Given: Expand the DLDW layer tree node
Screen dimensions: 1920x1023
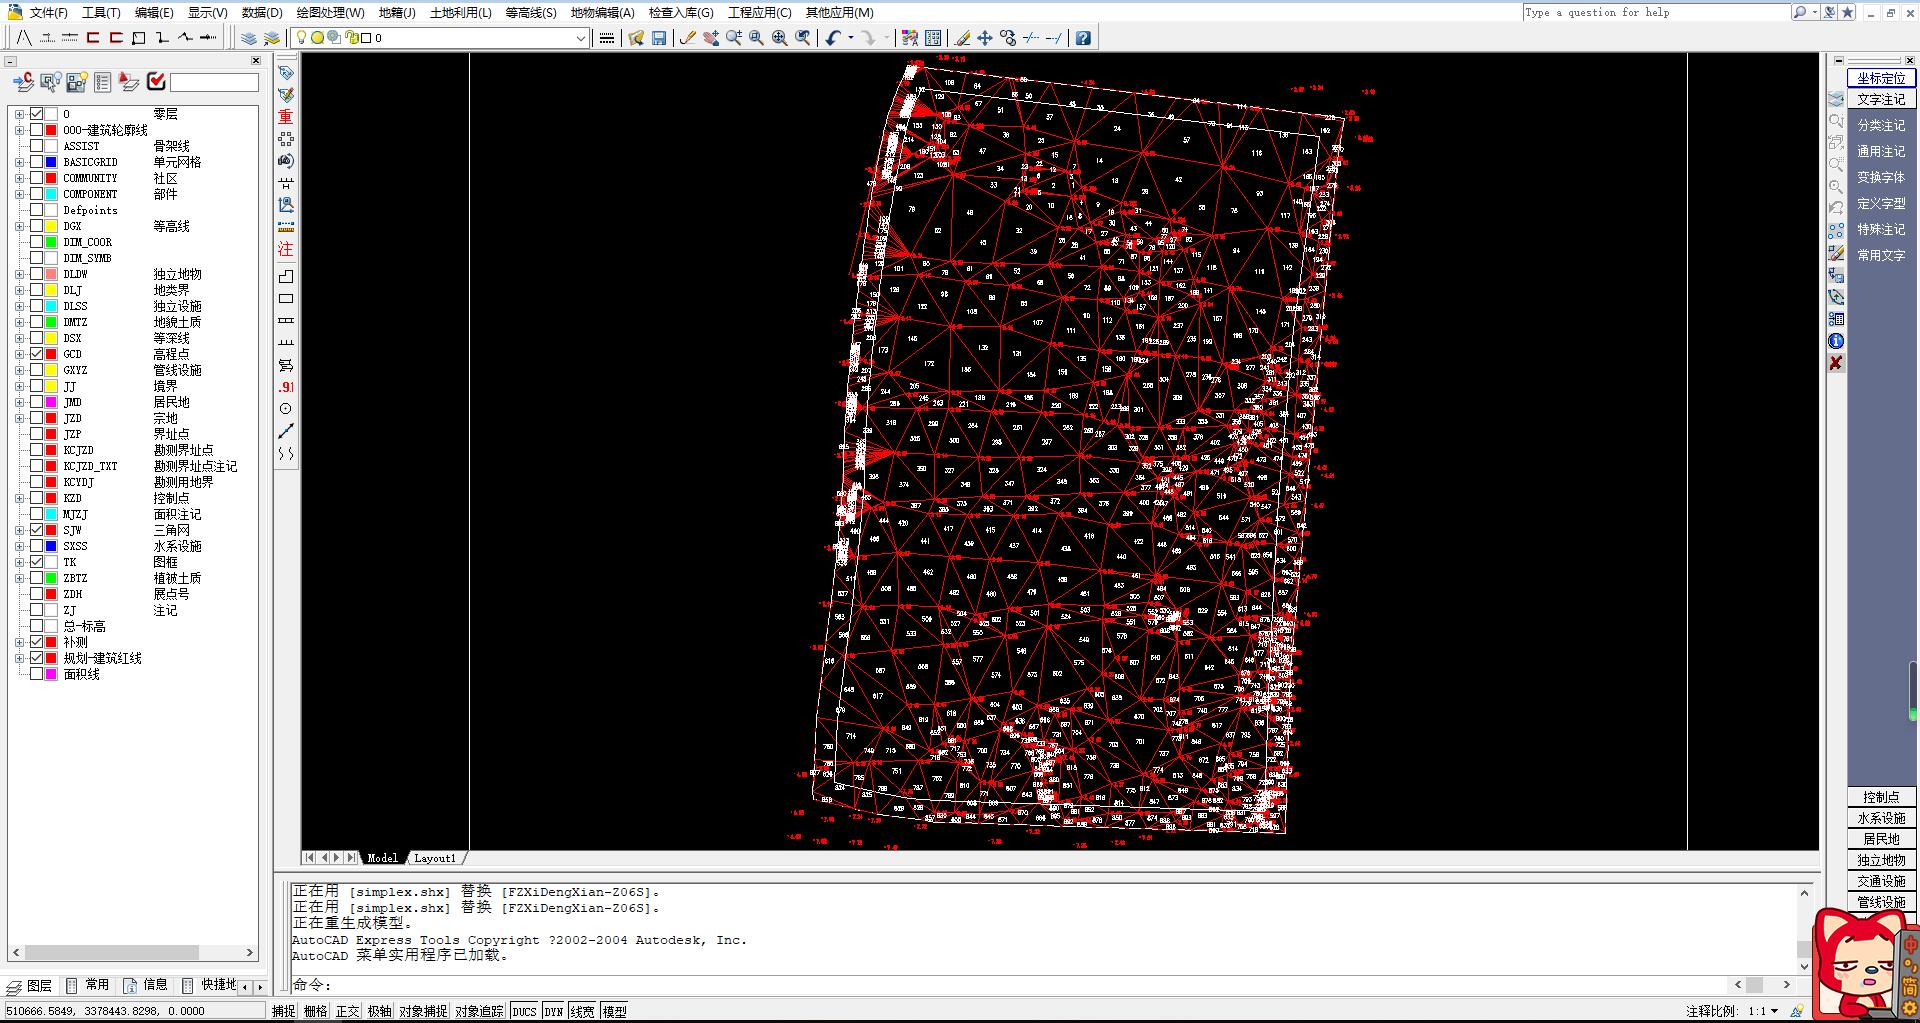Looking at the screenshot, I should [19, 274].
